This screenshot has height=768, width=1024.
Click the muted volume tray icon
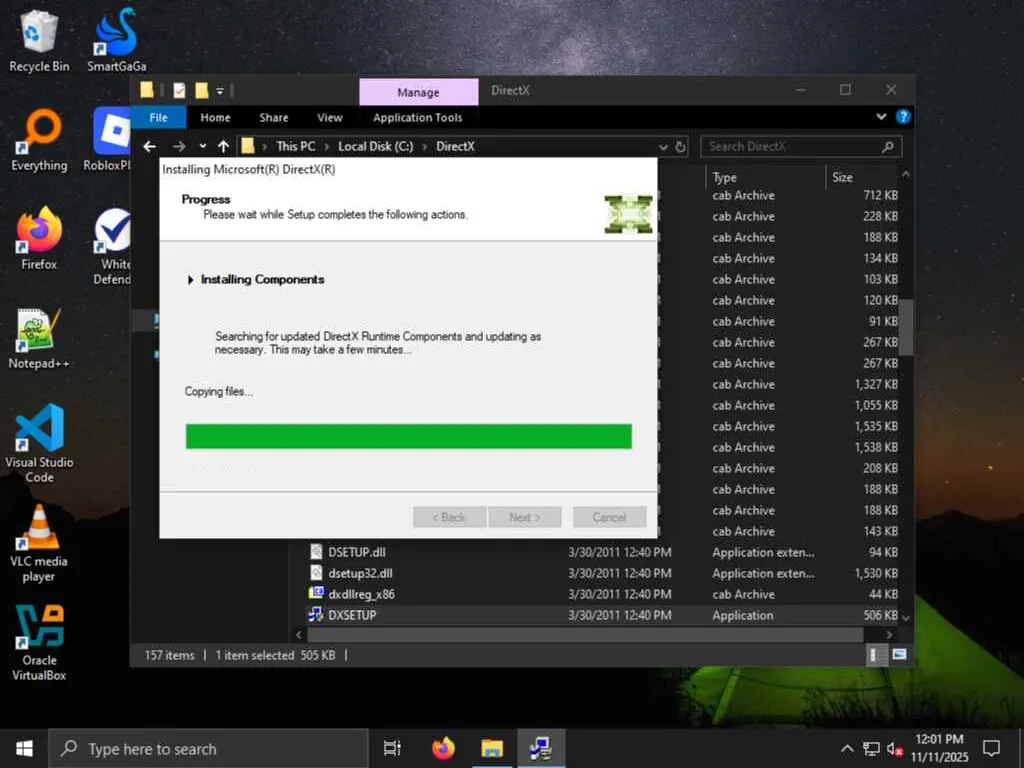pyautogui.click(x=895, y=749)
